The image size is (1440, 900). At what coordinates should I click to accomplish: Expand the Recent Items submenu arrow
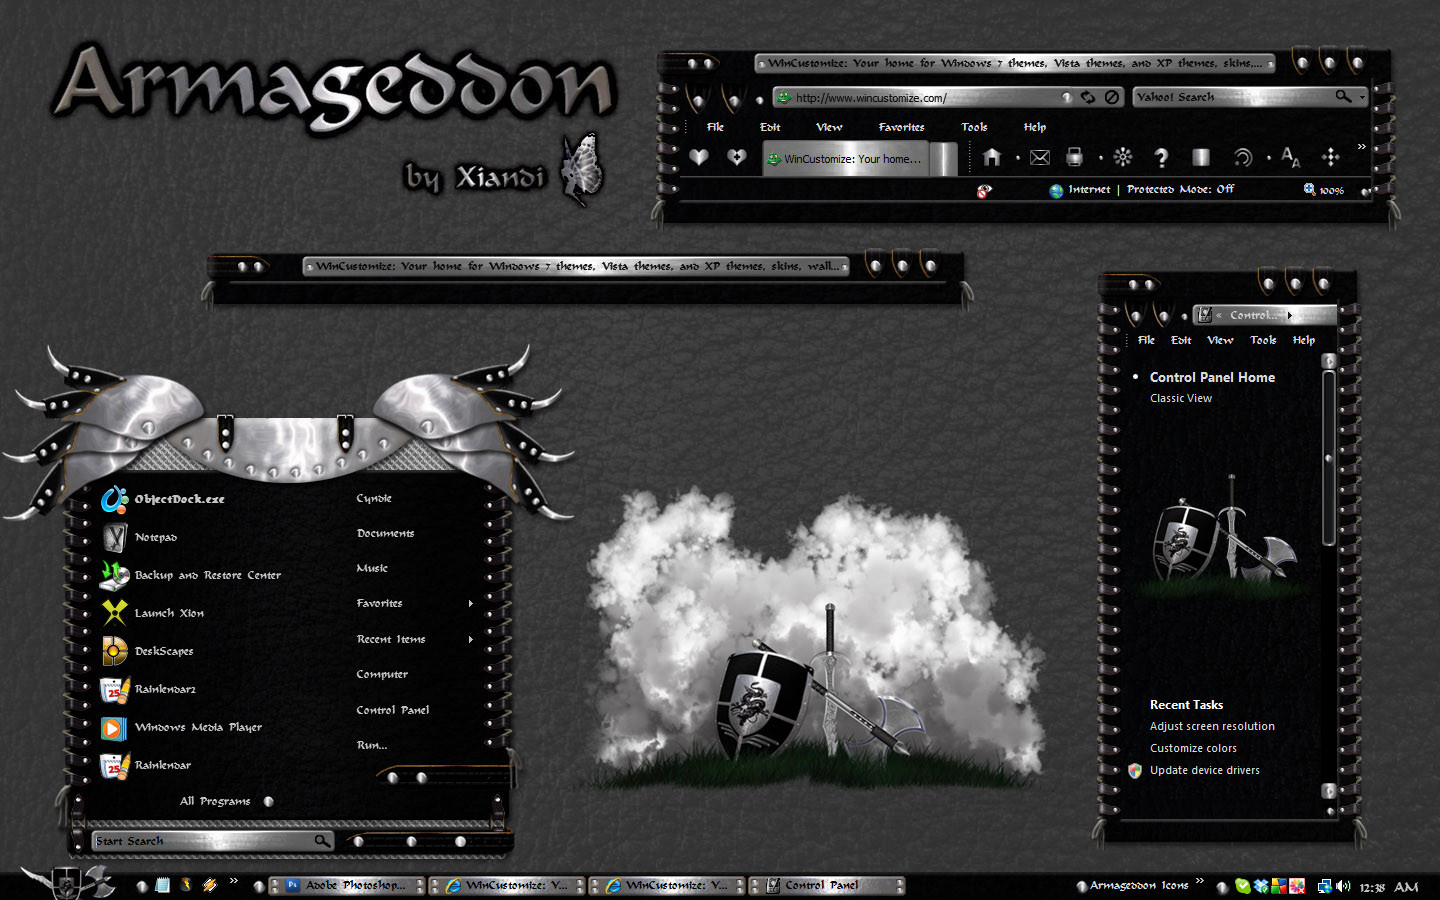point(470,639)
